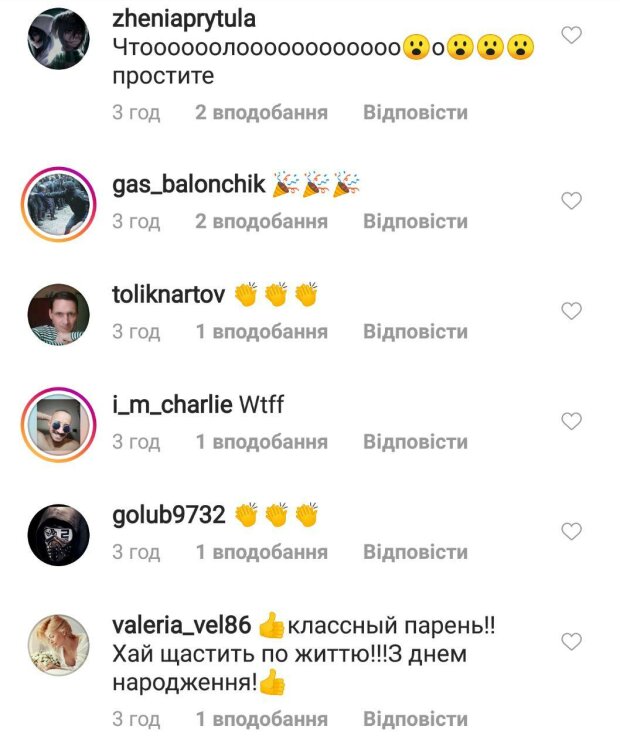
Task: View gas_balonchik story avatar
Action: click(x=58, y=204)
